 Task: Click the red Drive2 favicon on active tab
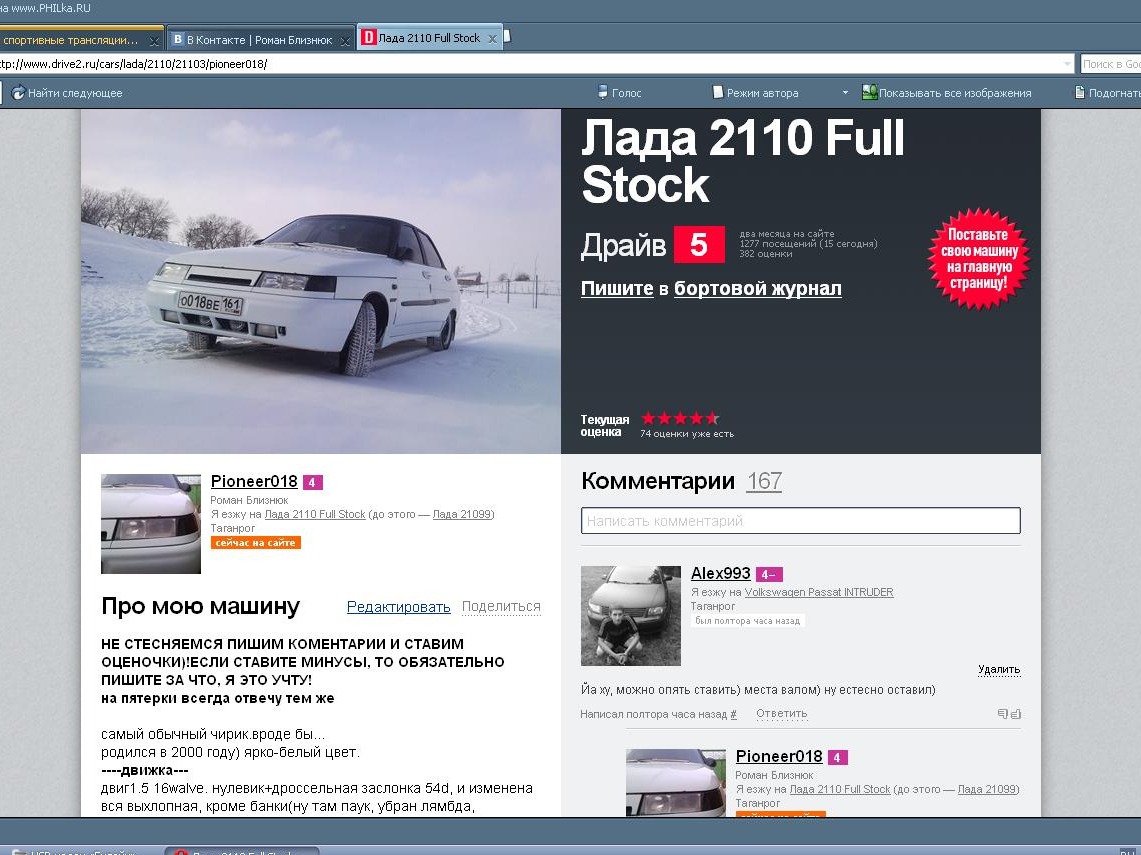coord(369,37)
